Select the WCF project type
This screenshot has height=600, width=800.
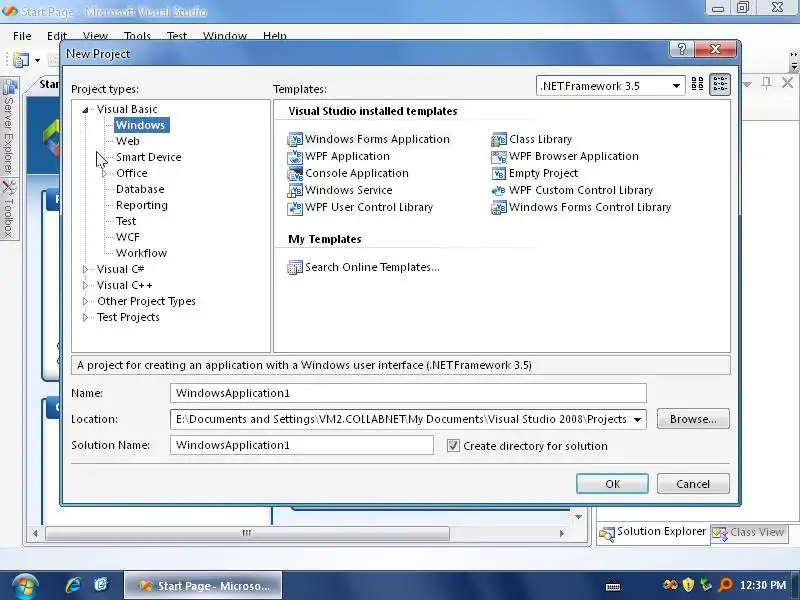(128, 237)
